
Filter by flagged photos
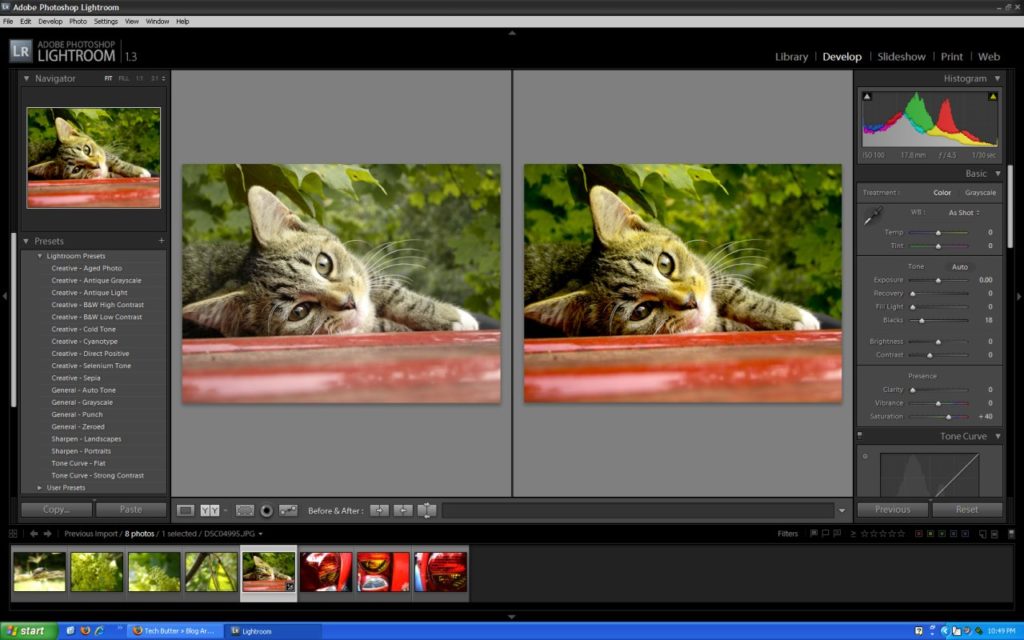click(814, 534)
